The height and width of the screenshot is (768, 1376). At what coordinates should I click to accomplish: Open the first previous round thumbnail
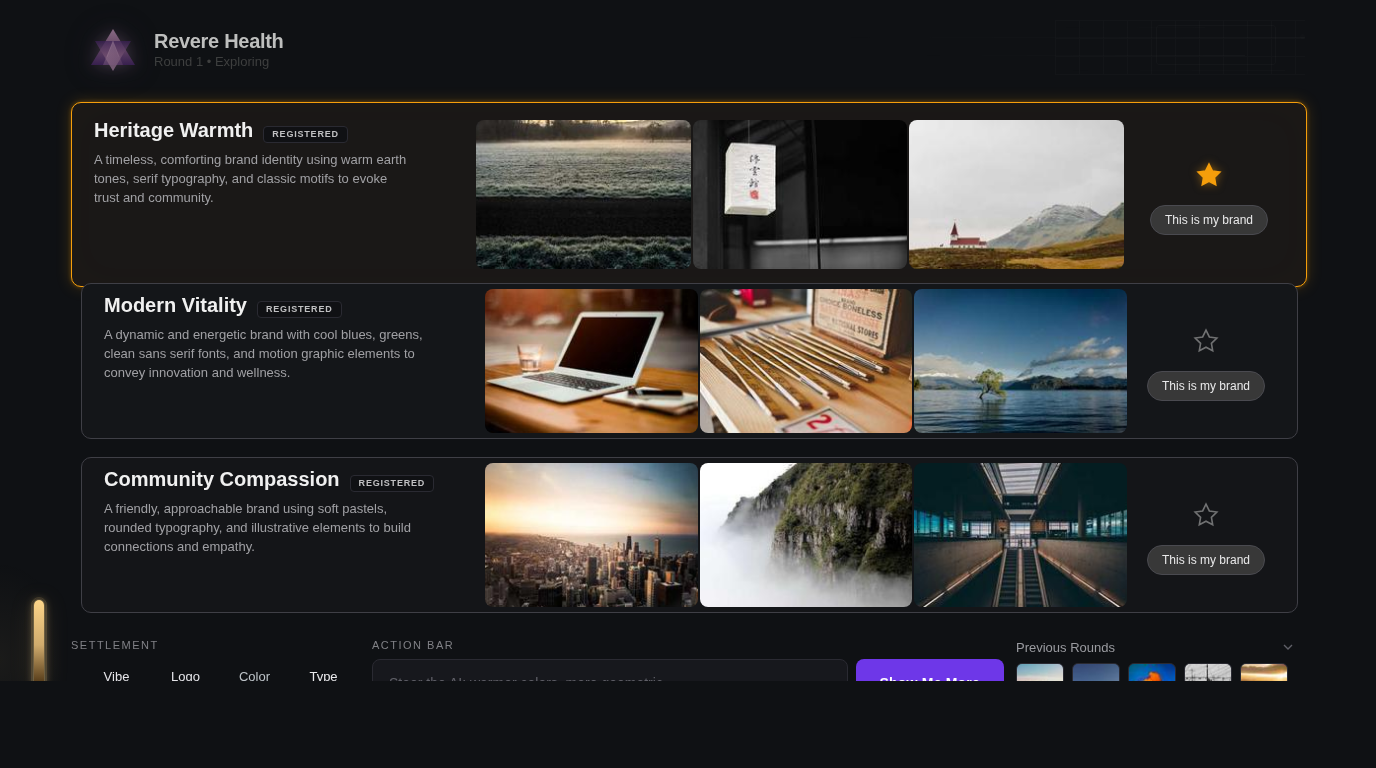pyautogui.click(x=1039, y=673)
